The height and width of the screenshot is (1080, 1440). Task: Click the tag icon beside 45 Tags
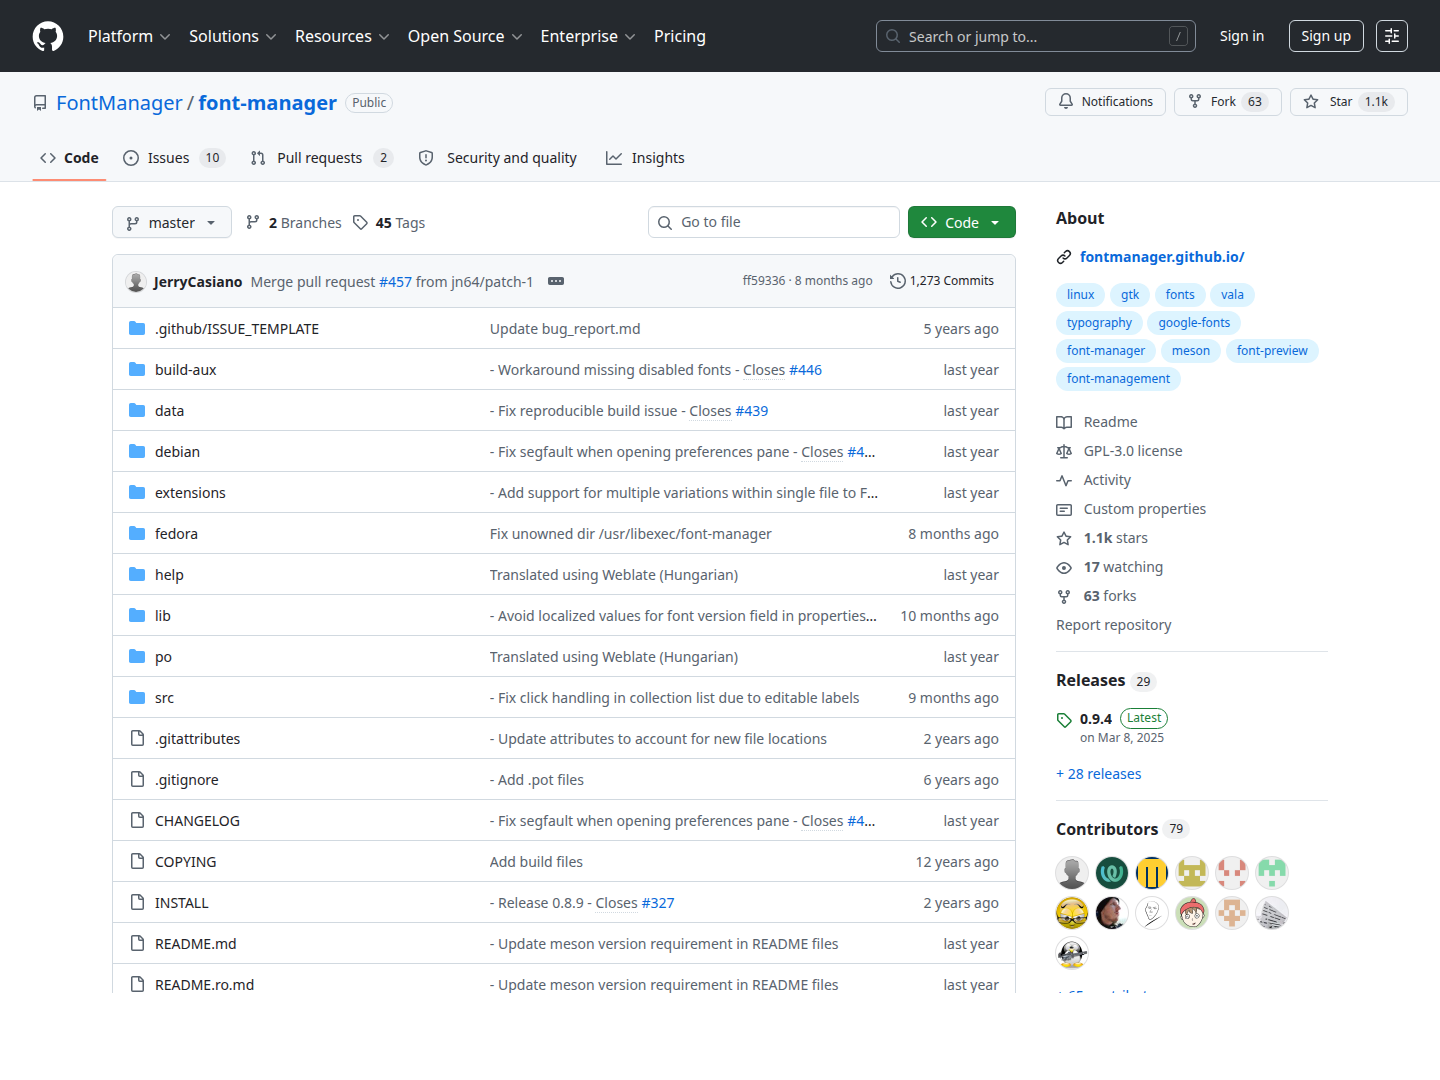point(361,222)
